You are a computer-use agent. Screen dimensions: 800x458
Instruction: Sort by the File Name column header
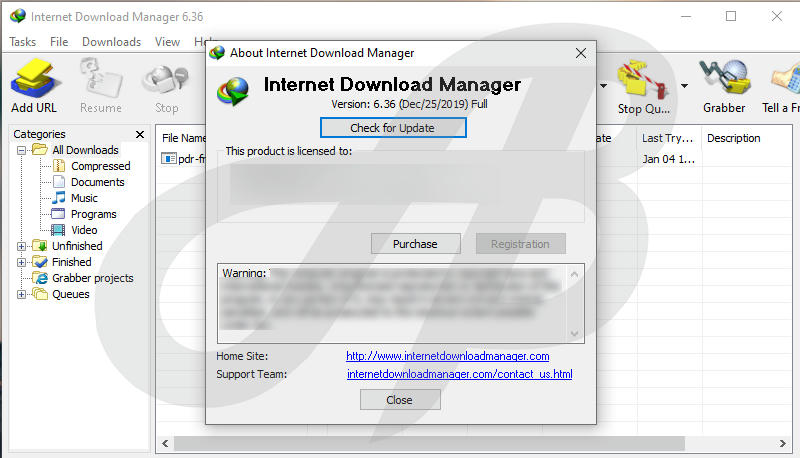coord(183,138)
